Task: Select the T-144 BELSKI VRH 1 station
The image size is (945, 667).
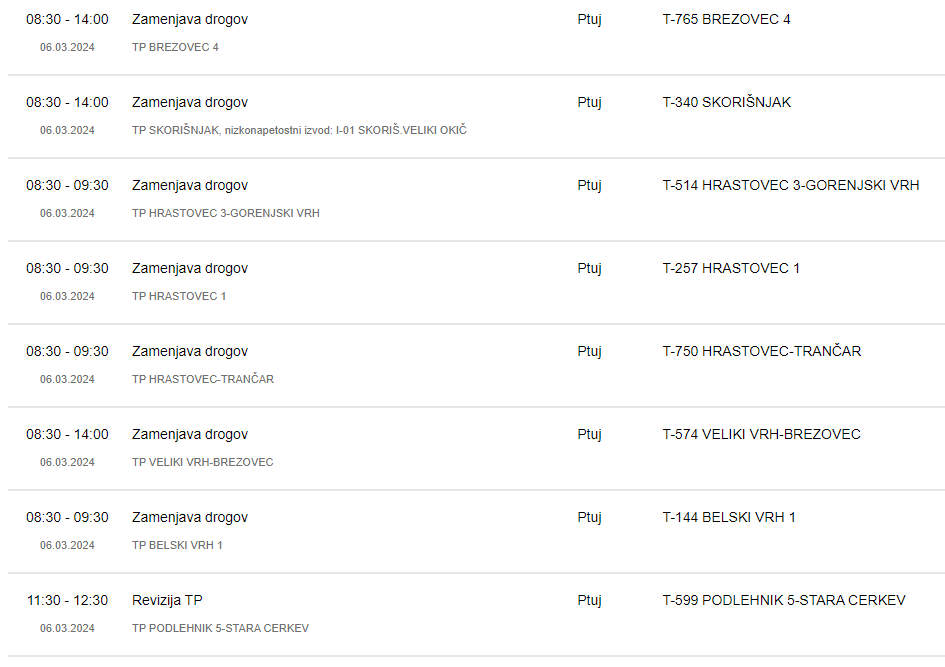Action: pyautogui.click(x=729, y=518)
